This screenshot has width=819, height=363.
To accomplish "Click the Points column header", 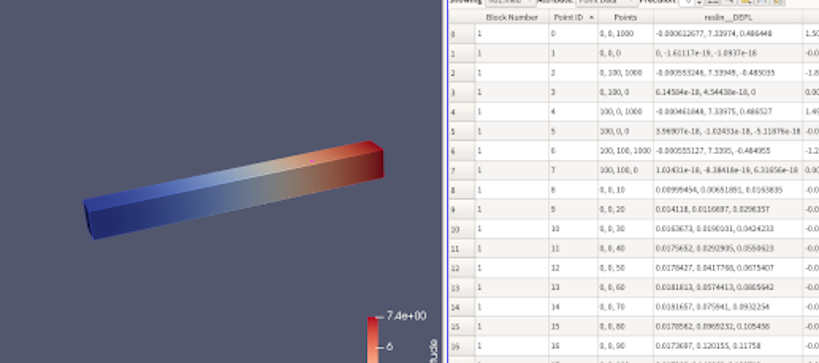I will click(625, 17).
